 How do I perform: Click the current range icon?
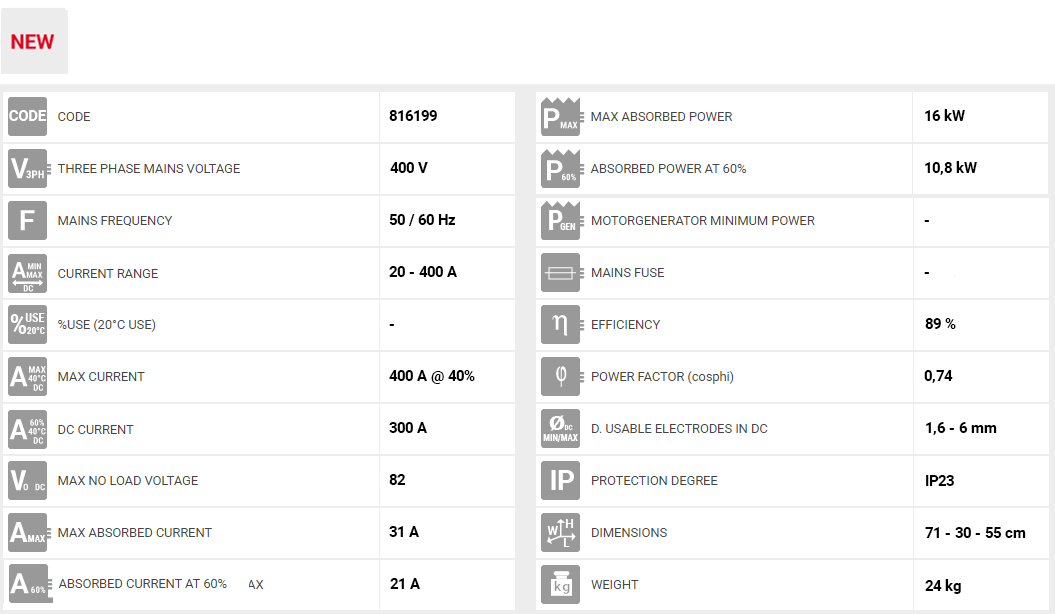pos(28,273)
